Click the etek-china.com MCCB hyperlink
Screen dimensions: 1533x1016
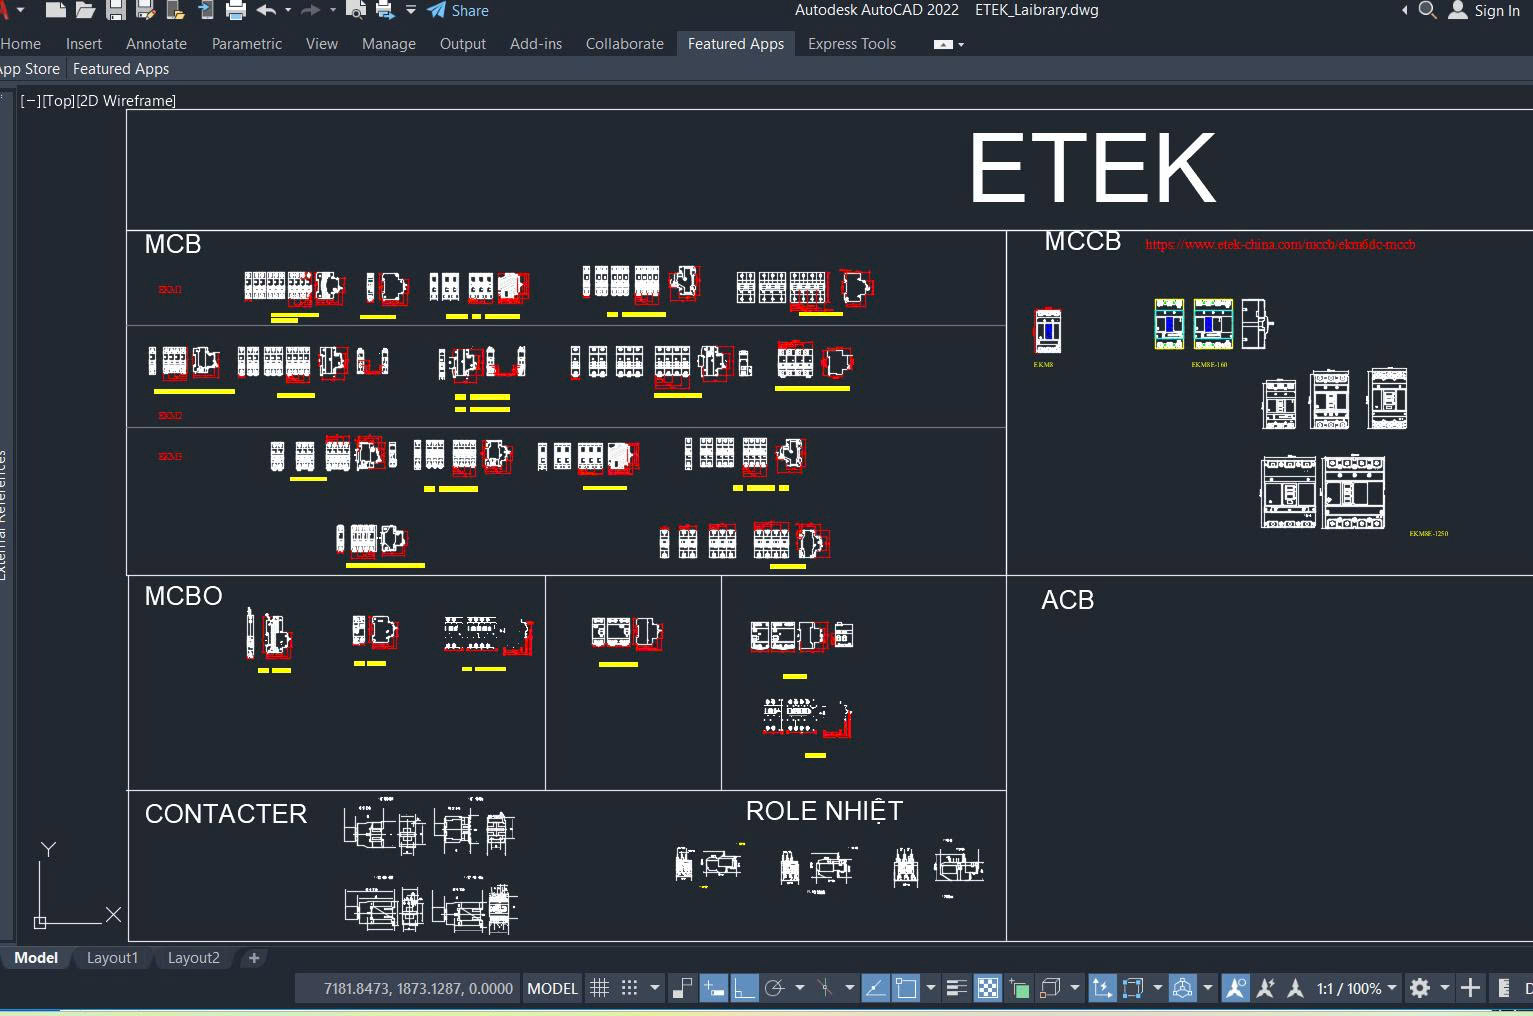tap(1280, 244)
